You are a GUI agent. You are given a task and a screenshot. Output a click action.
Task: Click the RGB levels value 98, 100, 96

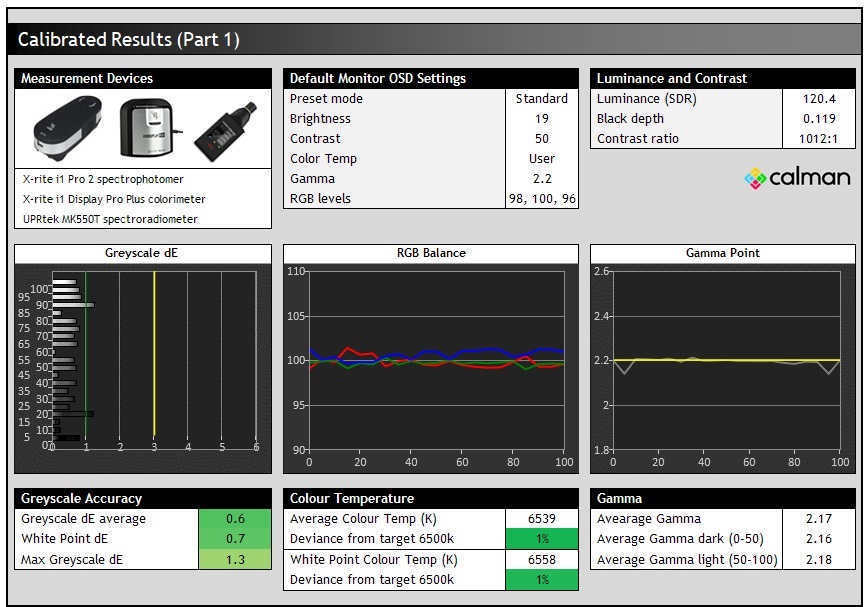[541, 199]
